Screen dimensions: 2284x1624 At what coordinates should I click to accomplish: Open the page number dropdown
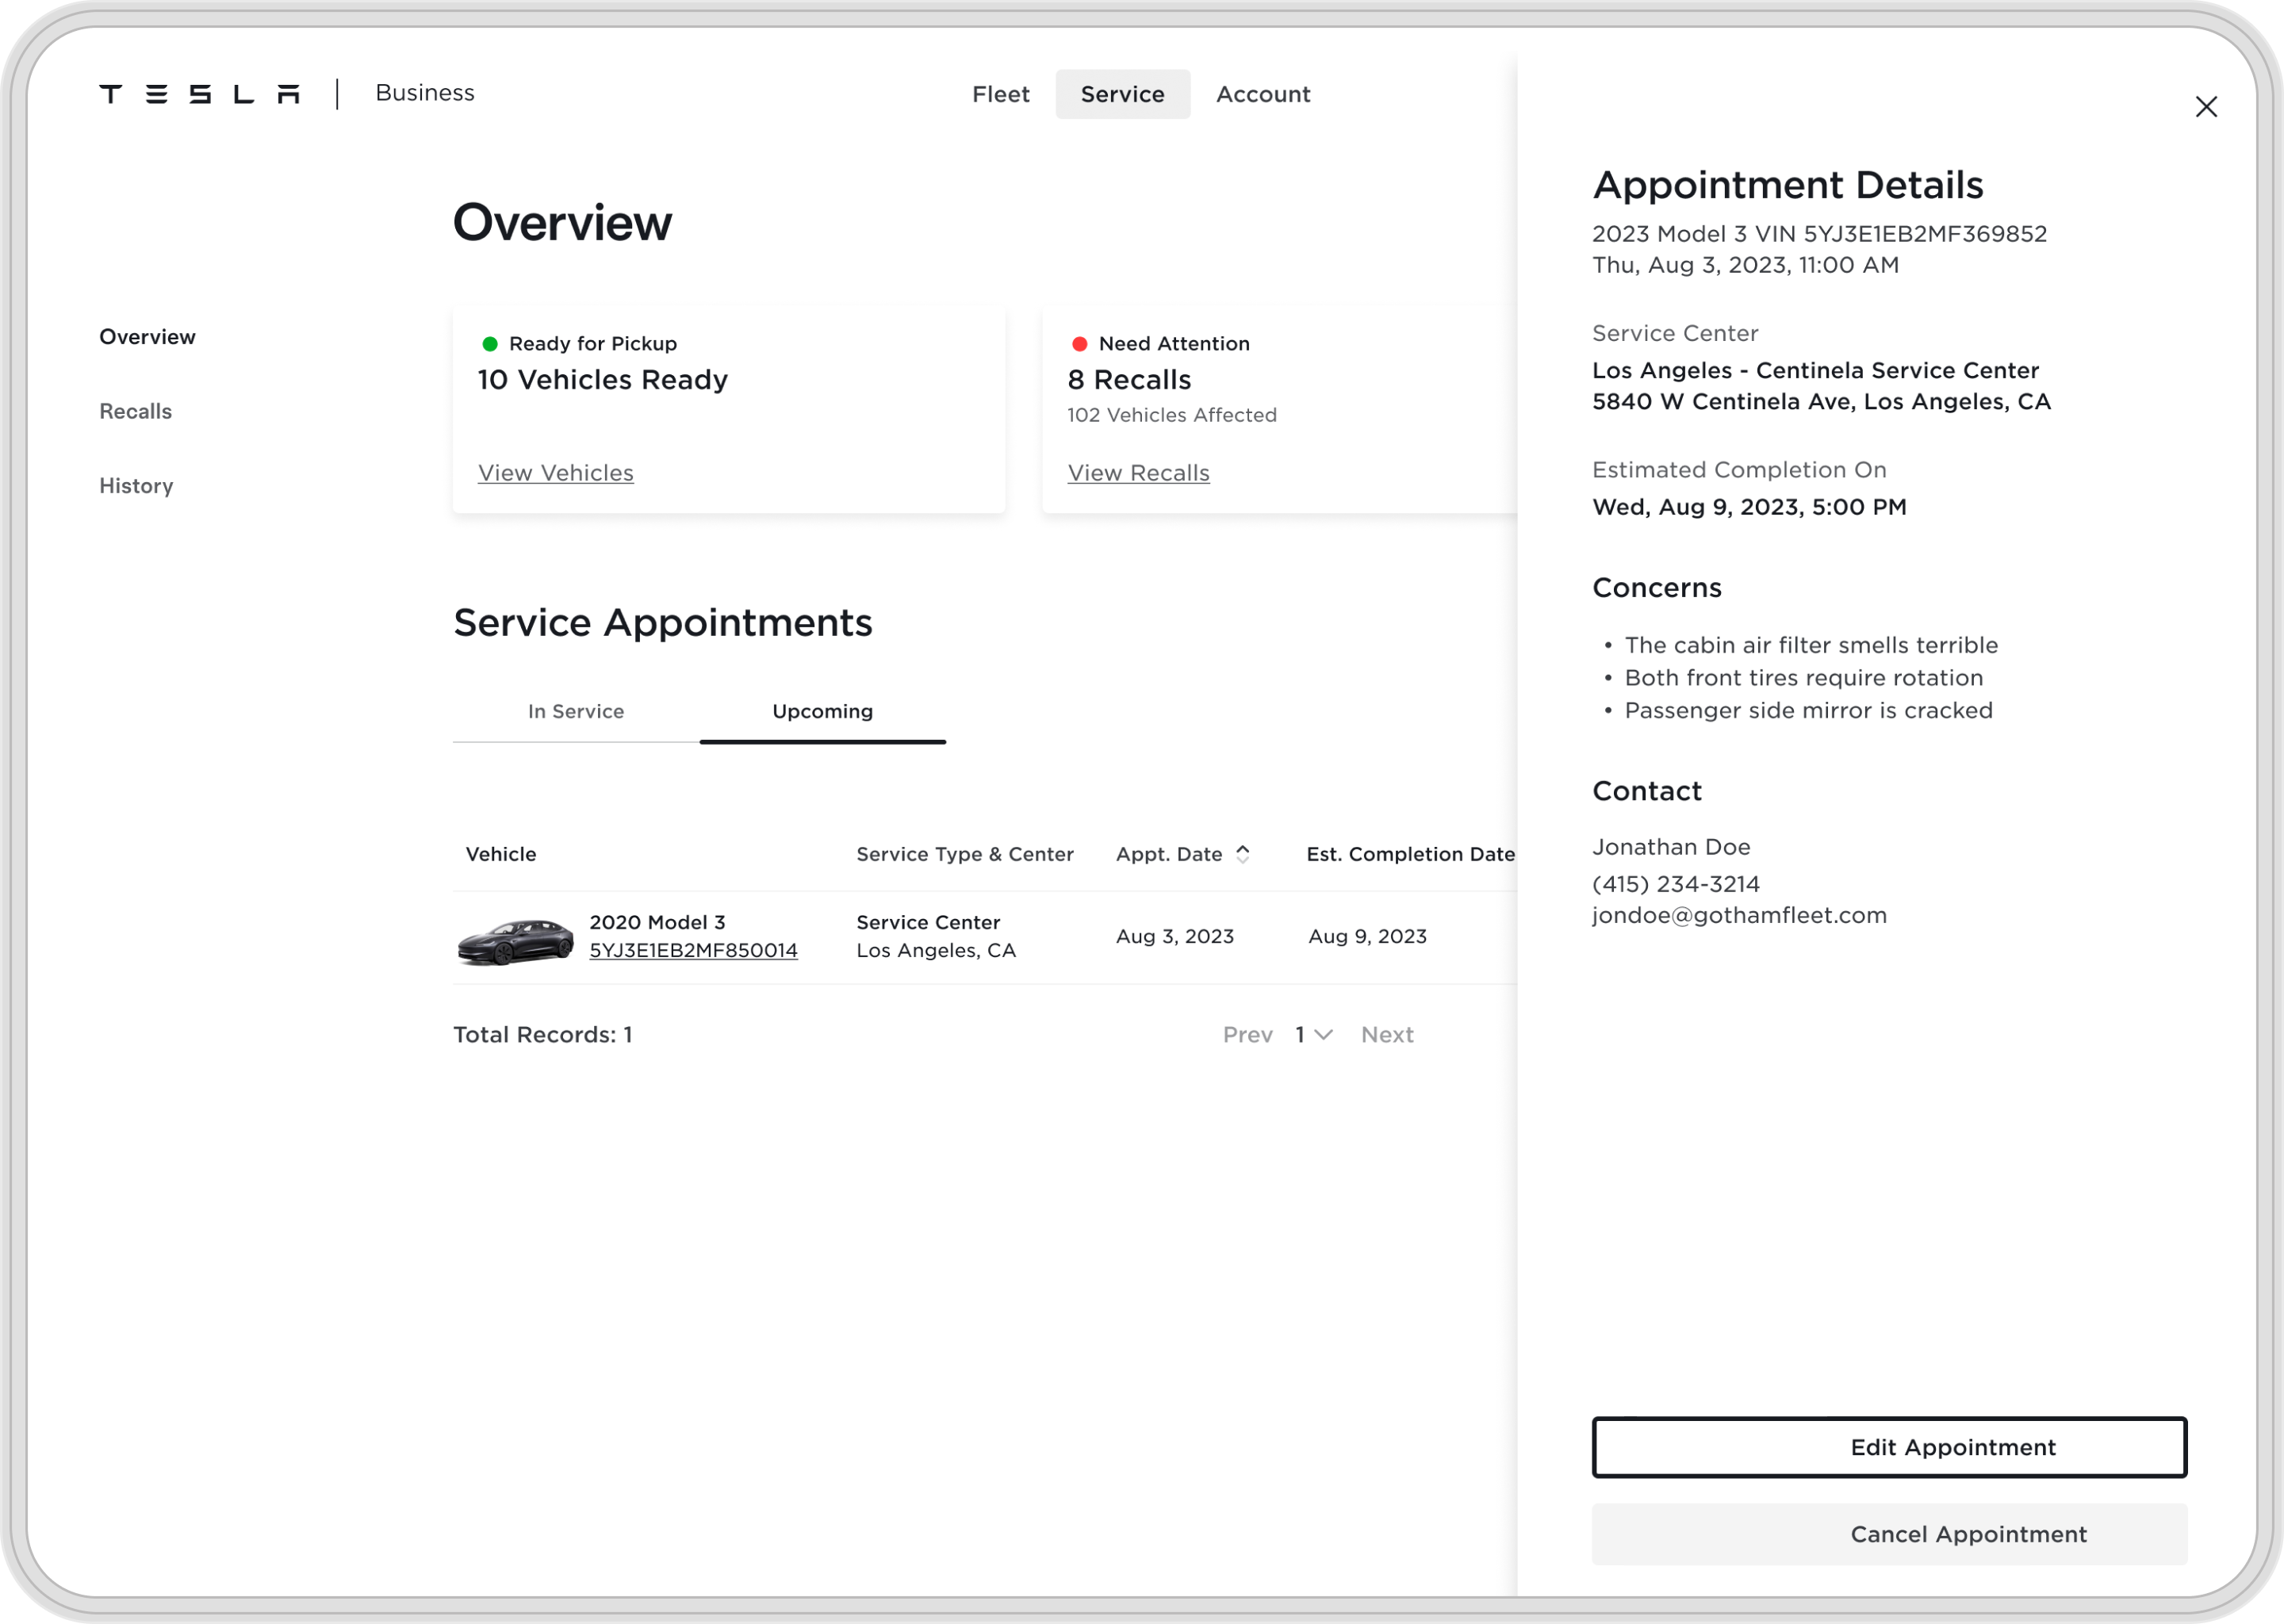1314,1035
